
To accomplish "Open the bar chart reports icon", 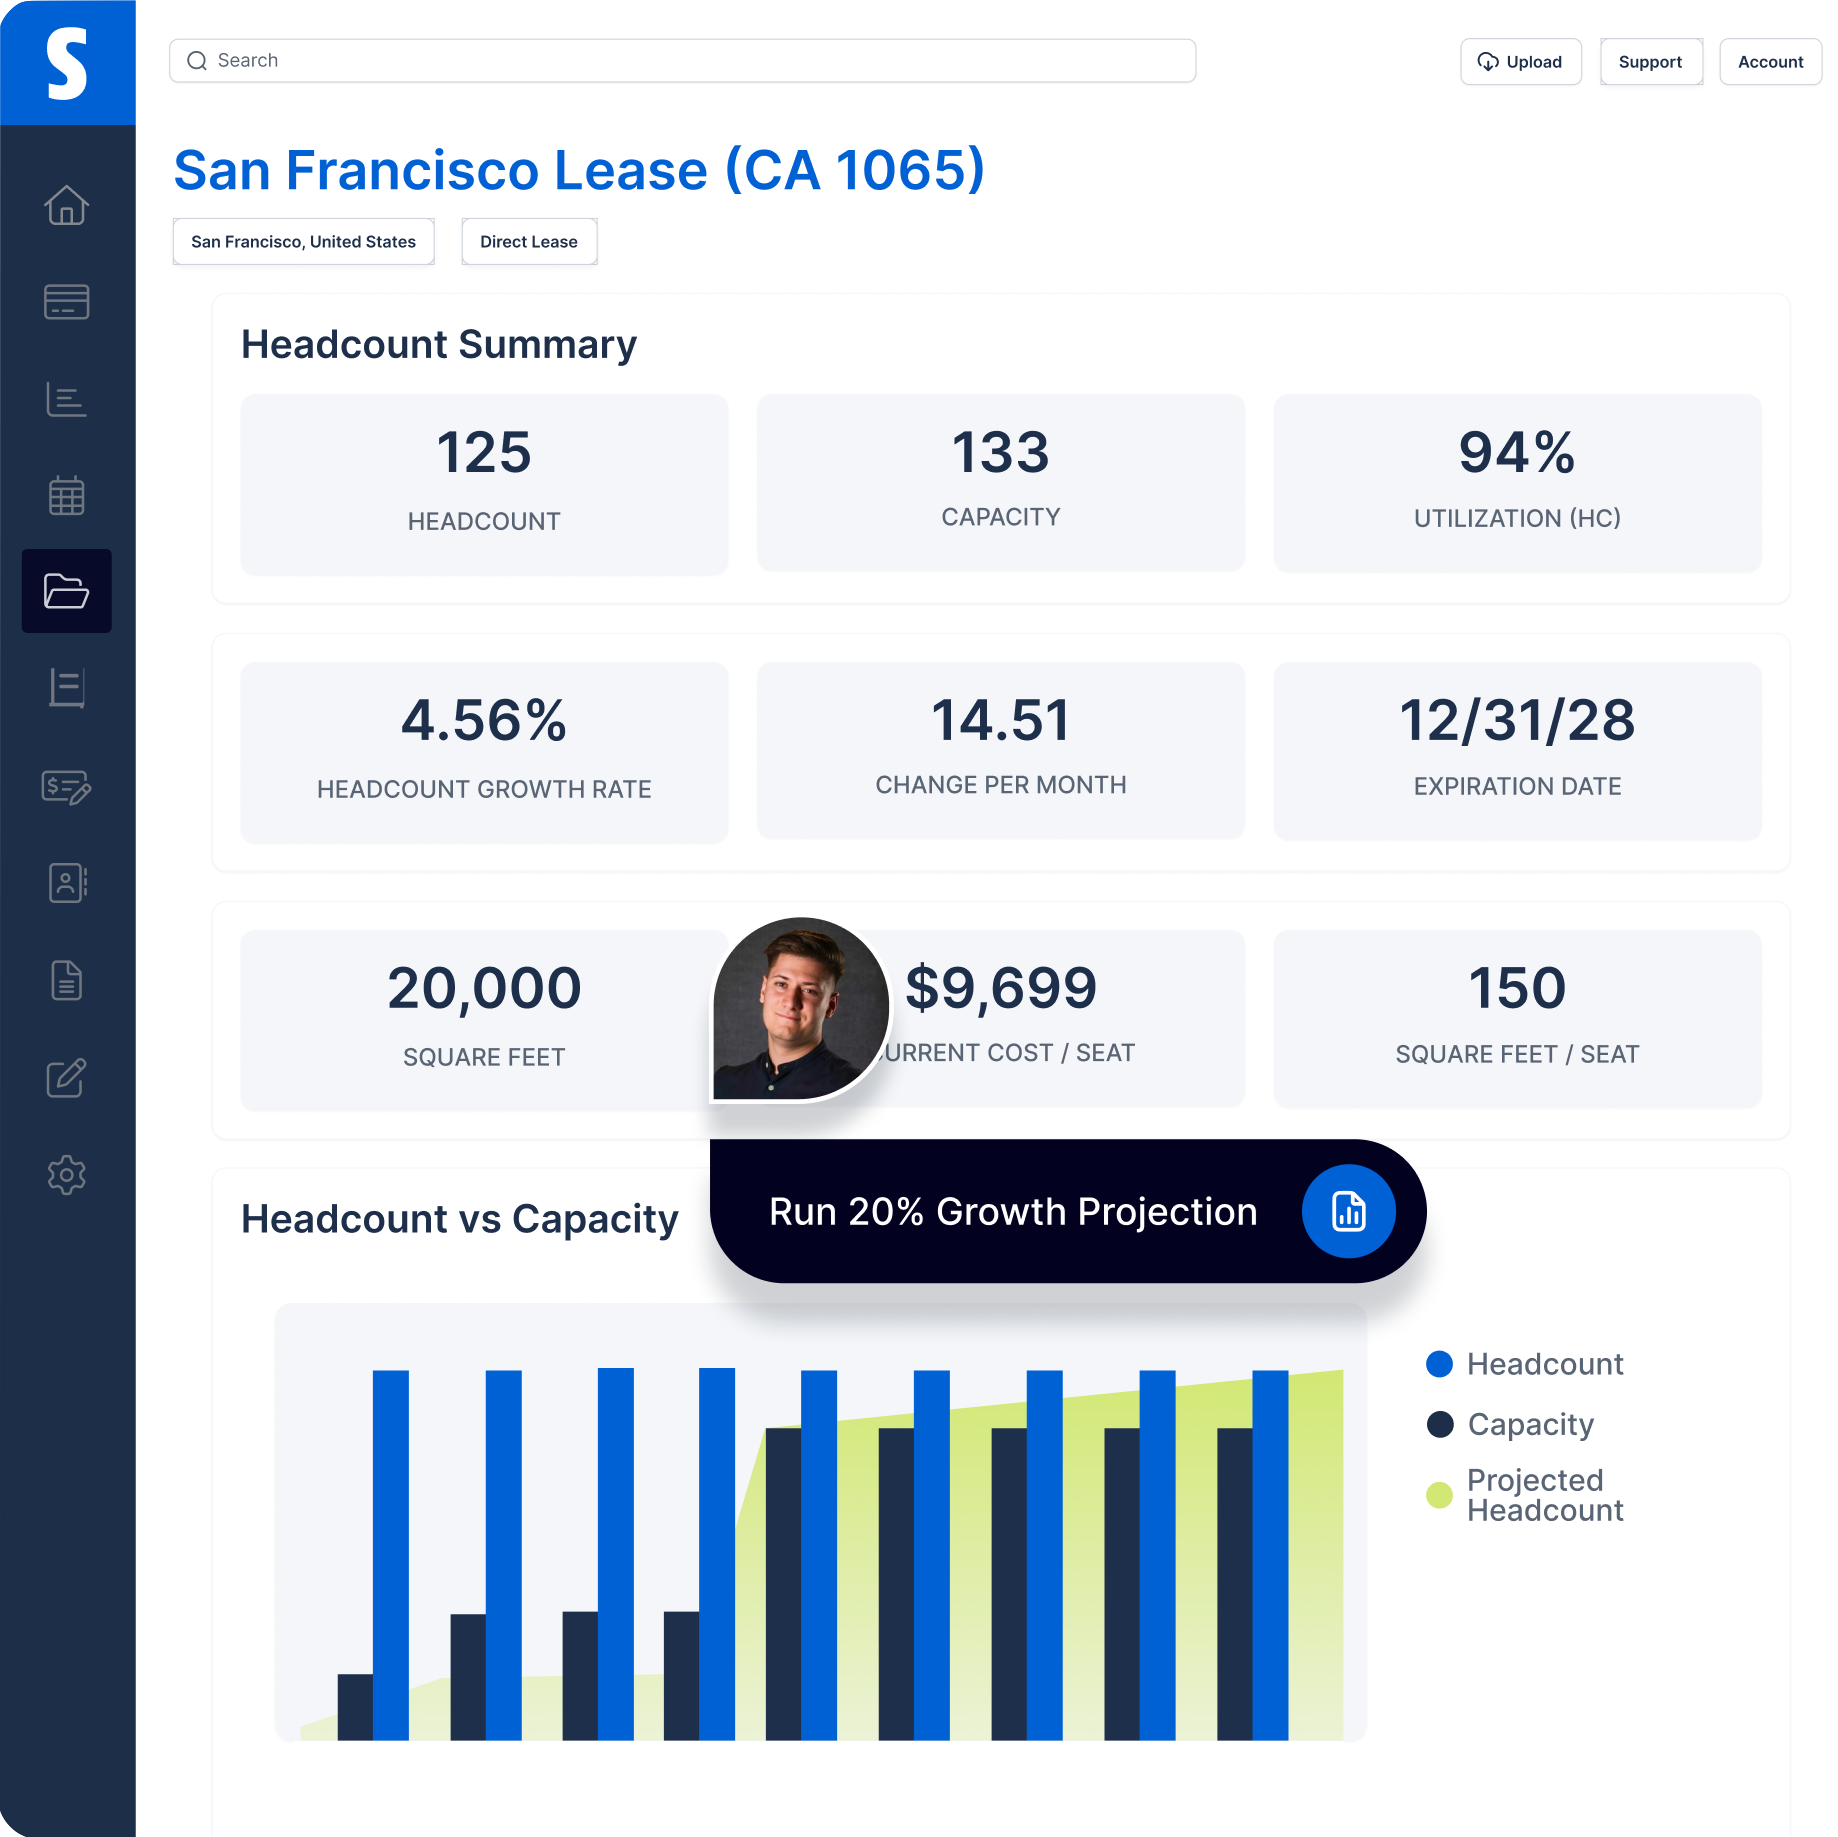I will (67, 399).
